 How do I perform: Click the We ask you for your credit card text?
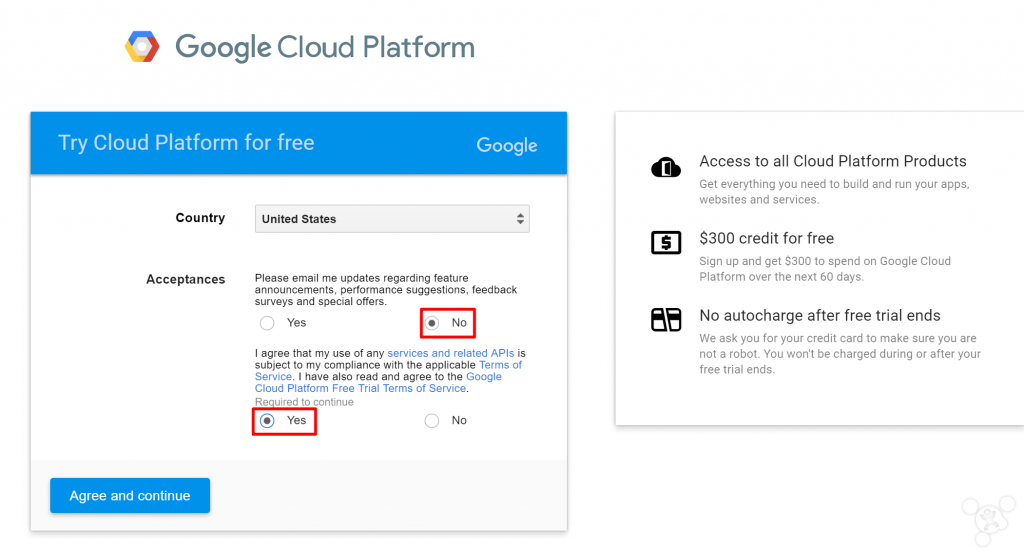tap(840, 353)
